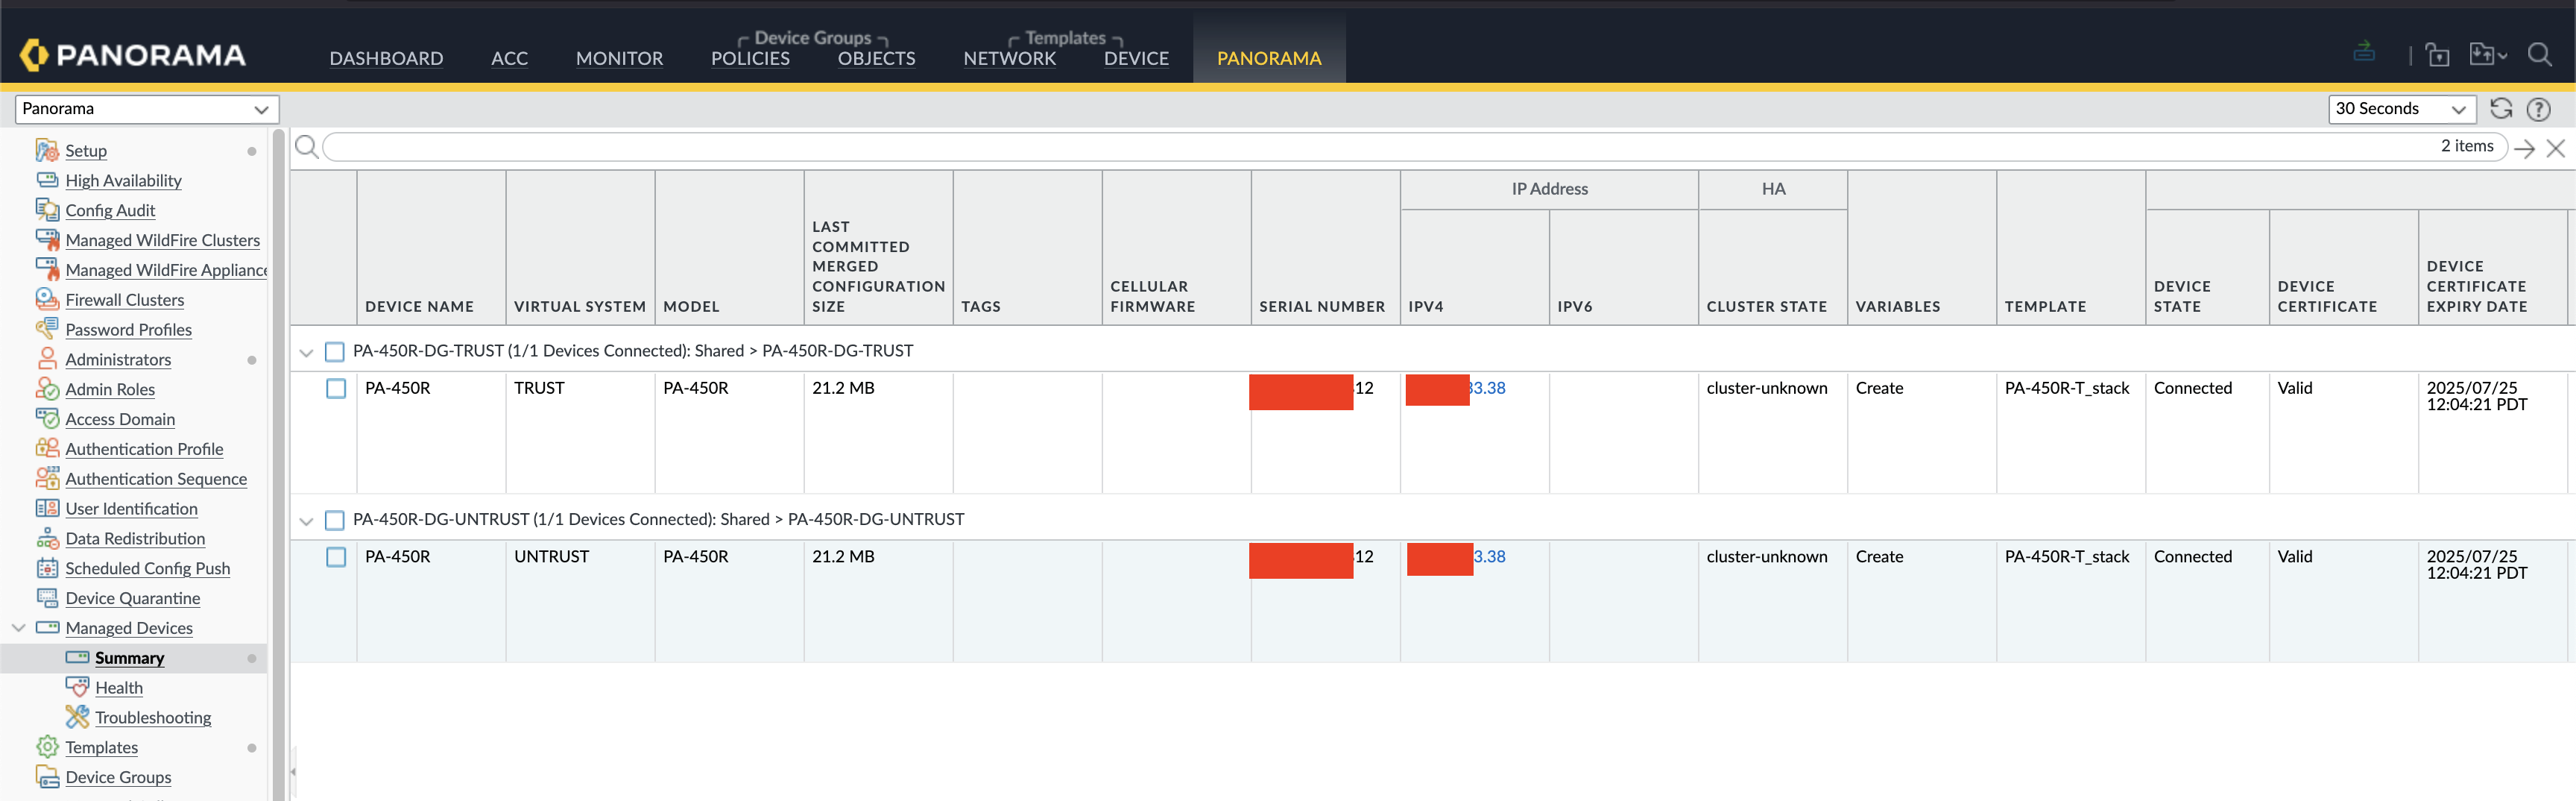2576x801 pixels.
Task: Open the 30 Seconds refresh interval dropdown
Action: [x=2400, y=109]
